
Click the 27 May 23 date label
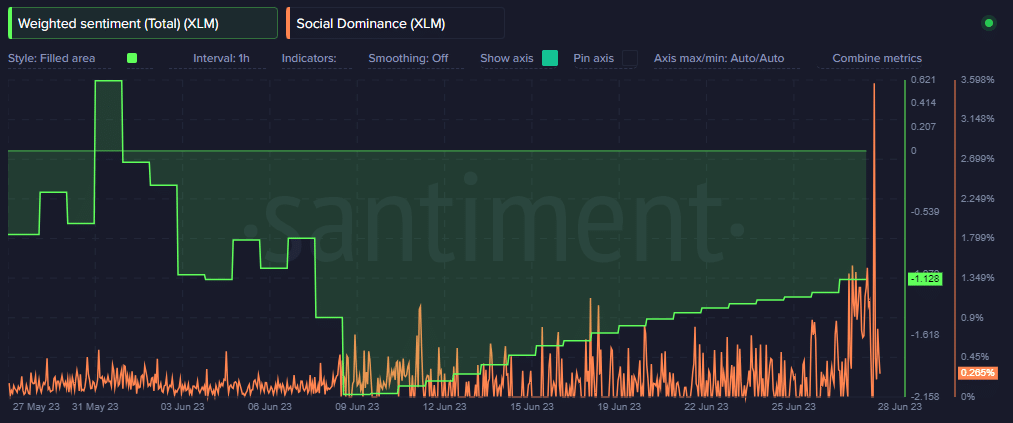(x=34, y=407)
